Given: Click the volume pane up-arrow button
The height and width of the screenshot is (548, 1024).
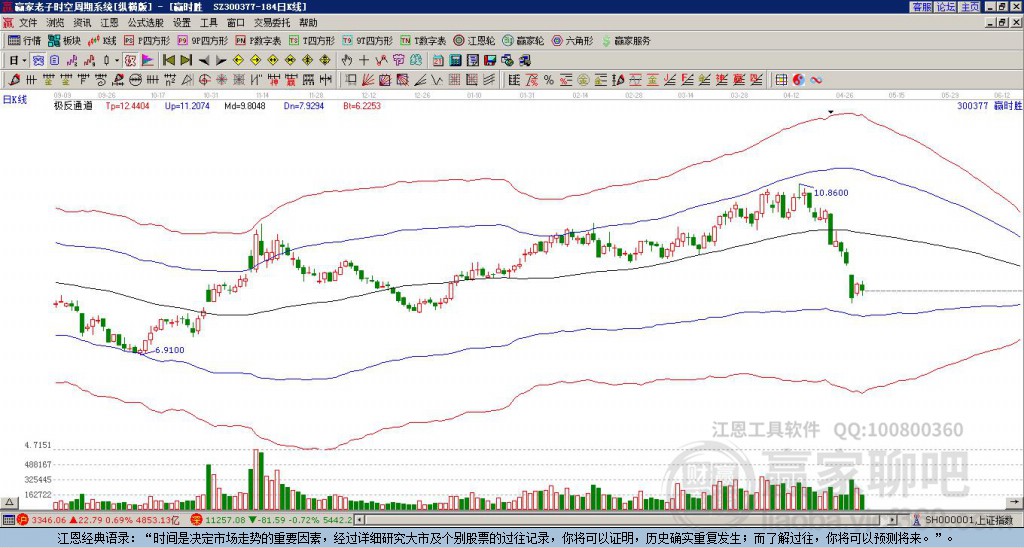Looking at the screenshot, I should click(x=8, y=502).
